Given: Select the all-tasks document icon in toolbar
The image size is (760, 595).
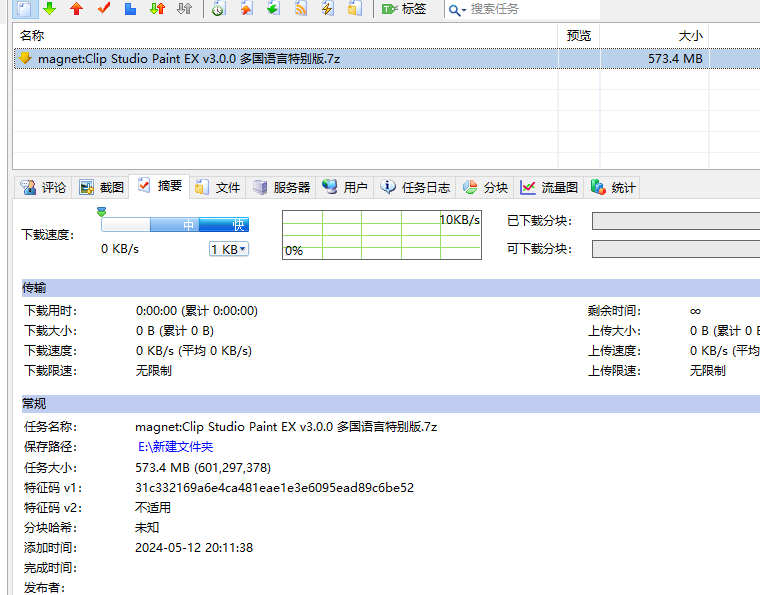Looking at the screenshot, I should 24,8.
